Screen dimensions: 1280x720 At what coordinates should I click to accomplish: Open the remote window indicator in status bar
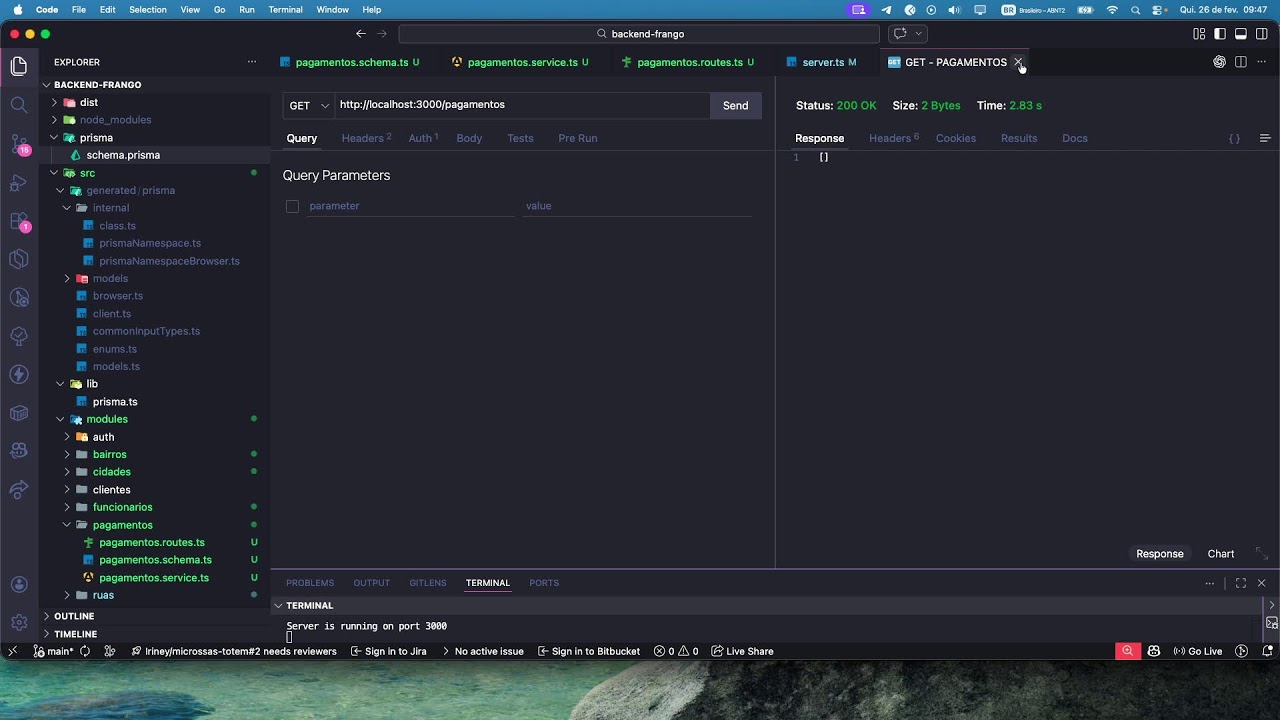click(x=12, y=651)
